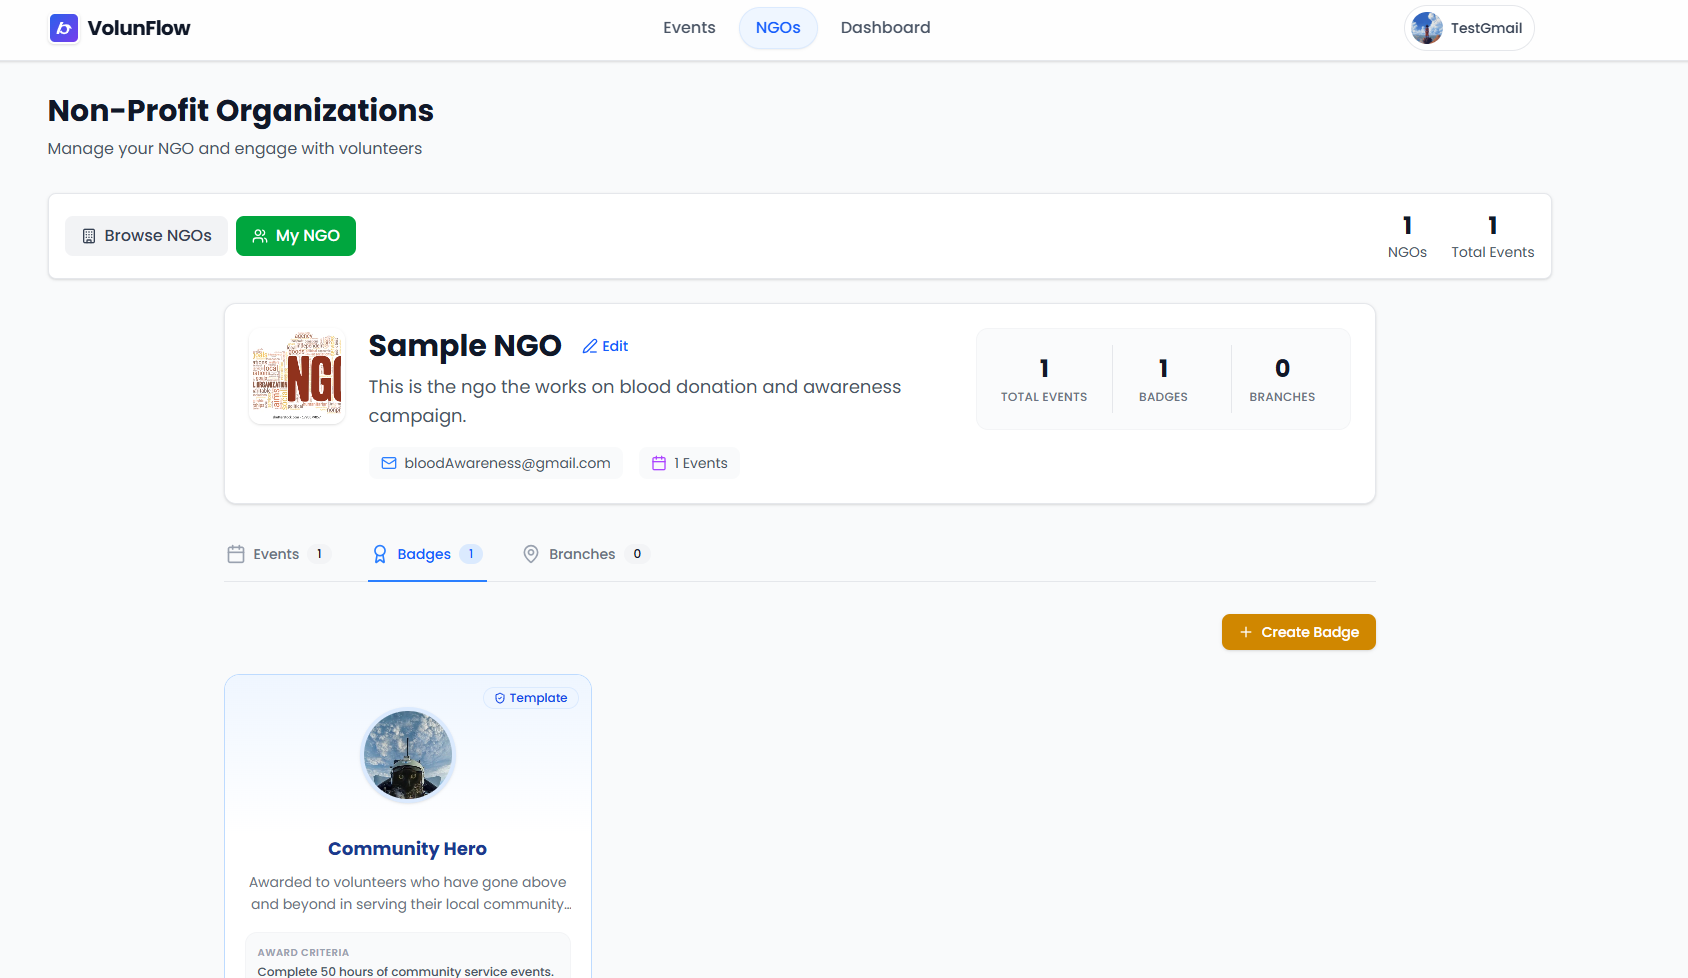Open the Events page from top navigation
This screenshot has height=978, width=1688.
pyautogui.click(x=689, y=28)
